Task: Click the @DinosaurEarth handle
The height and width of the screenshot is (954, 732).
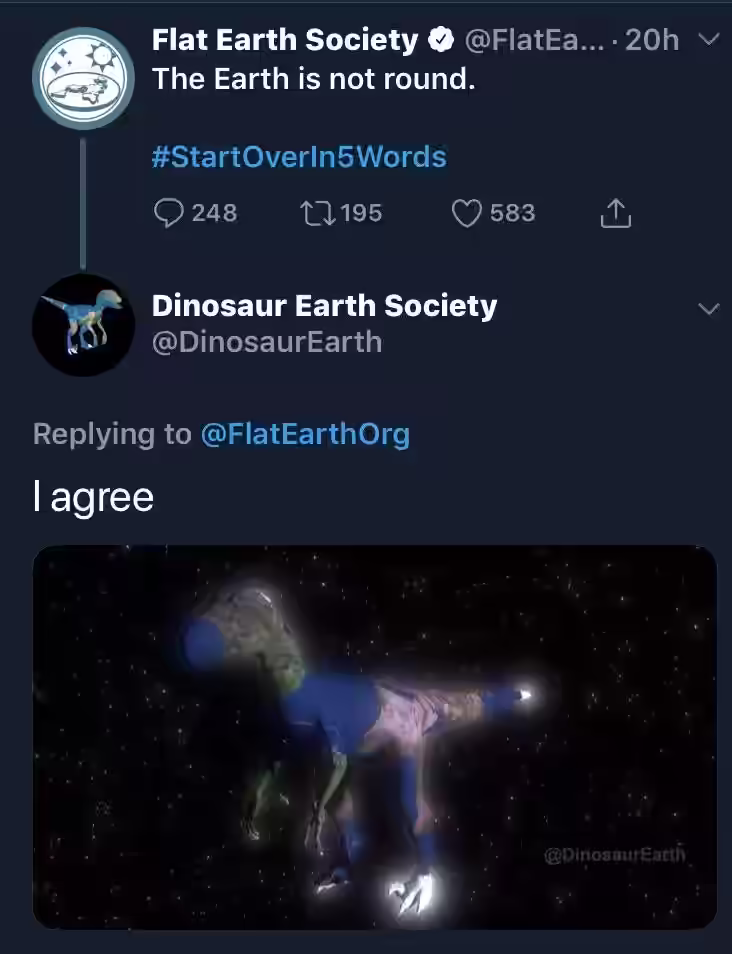Action: point(267,343)
